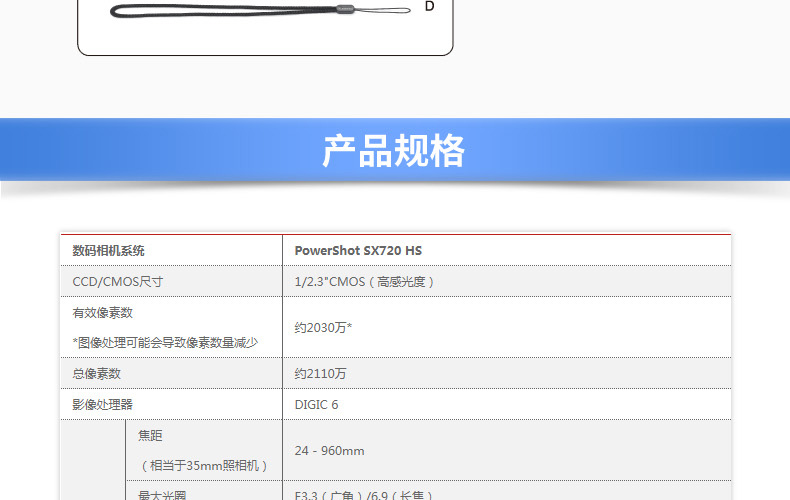The height and width of the screenshot is (500, 790).
Task: Click the 产品规格 banner heading
Action: coord(393,151)
